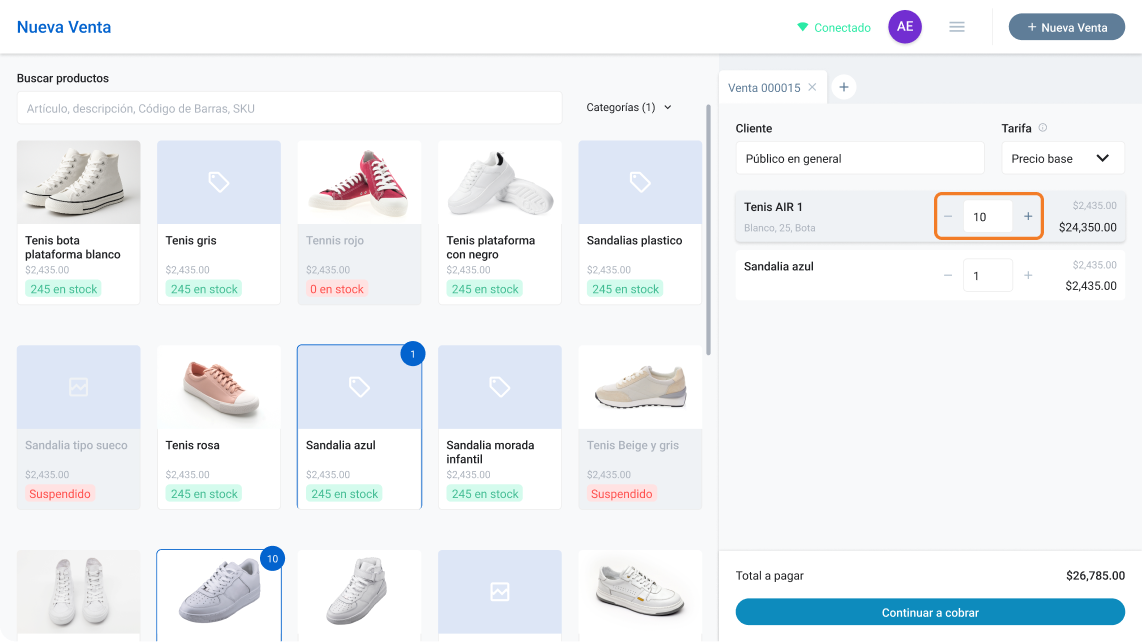1142x642 pixels.
Task: Select the Tenis Beige y gris image
Action: point(640,387)
